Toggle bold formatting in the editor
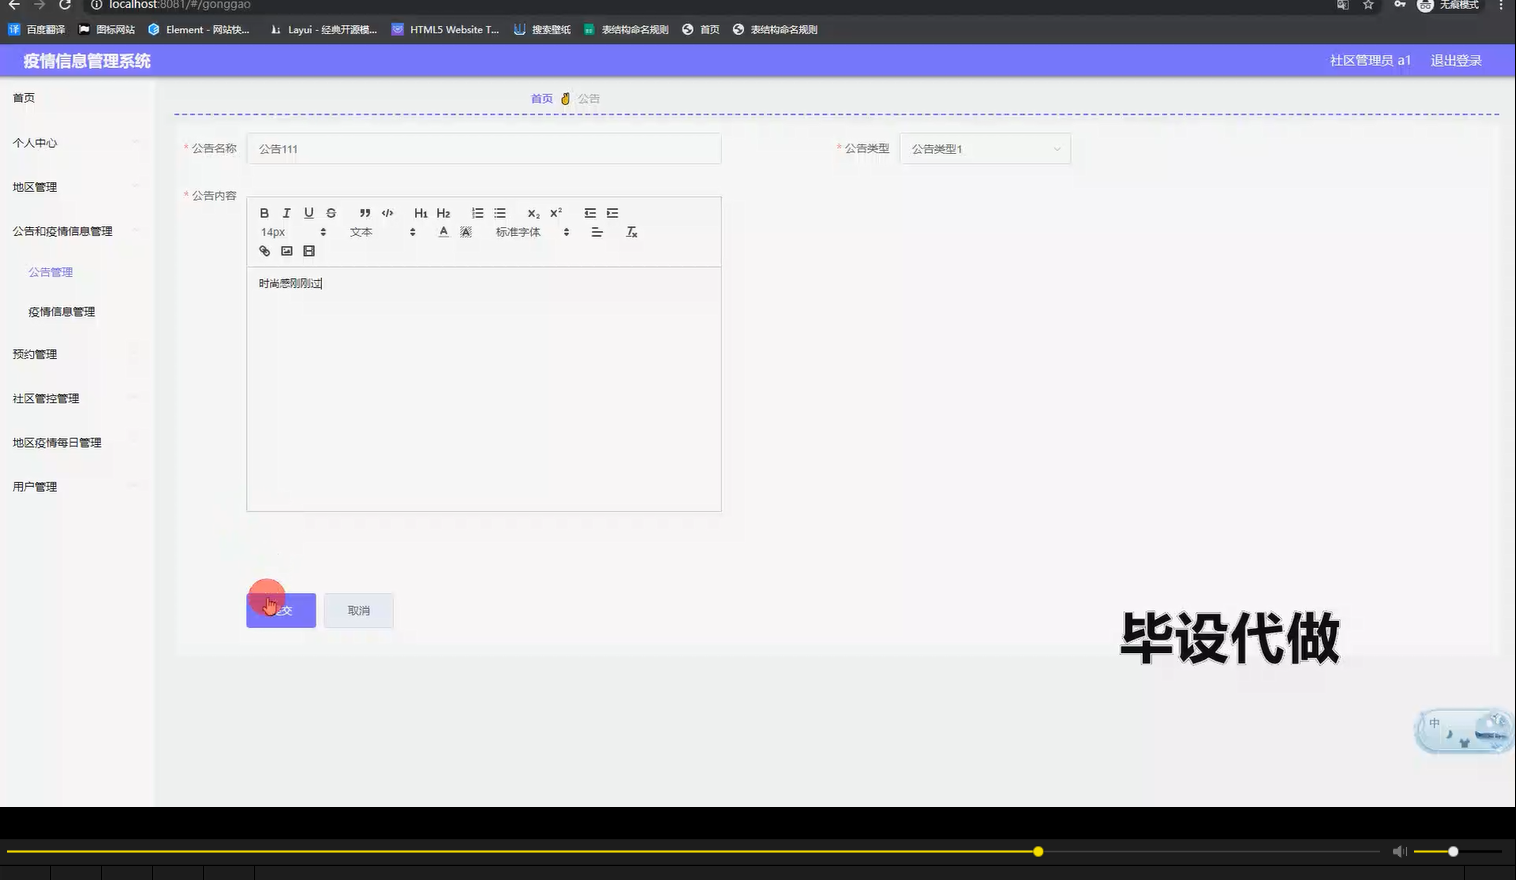This screenshot has width=1516, height=880. point(264,212)
